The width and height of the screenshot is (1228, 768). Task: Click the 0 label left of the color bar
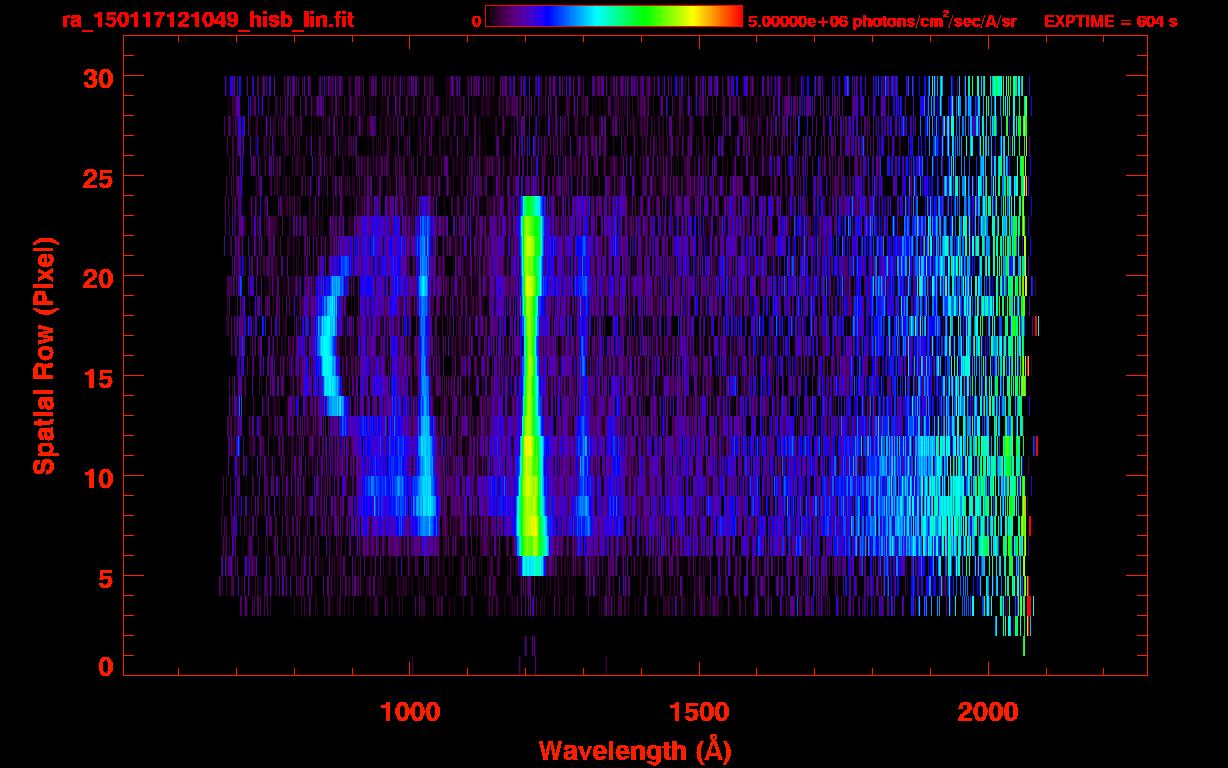(476, 21)
